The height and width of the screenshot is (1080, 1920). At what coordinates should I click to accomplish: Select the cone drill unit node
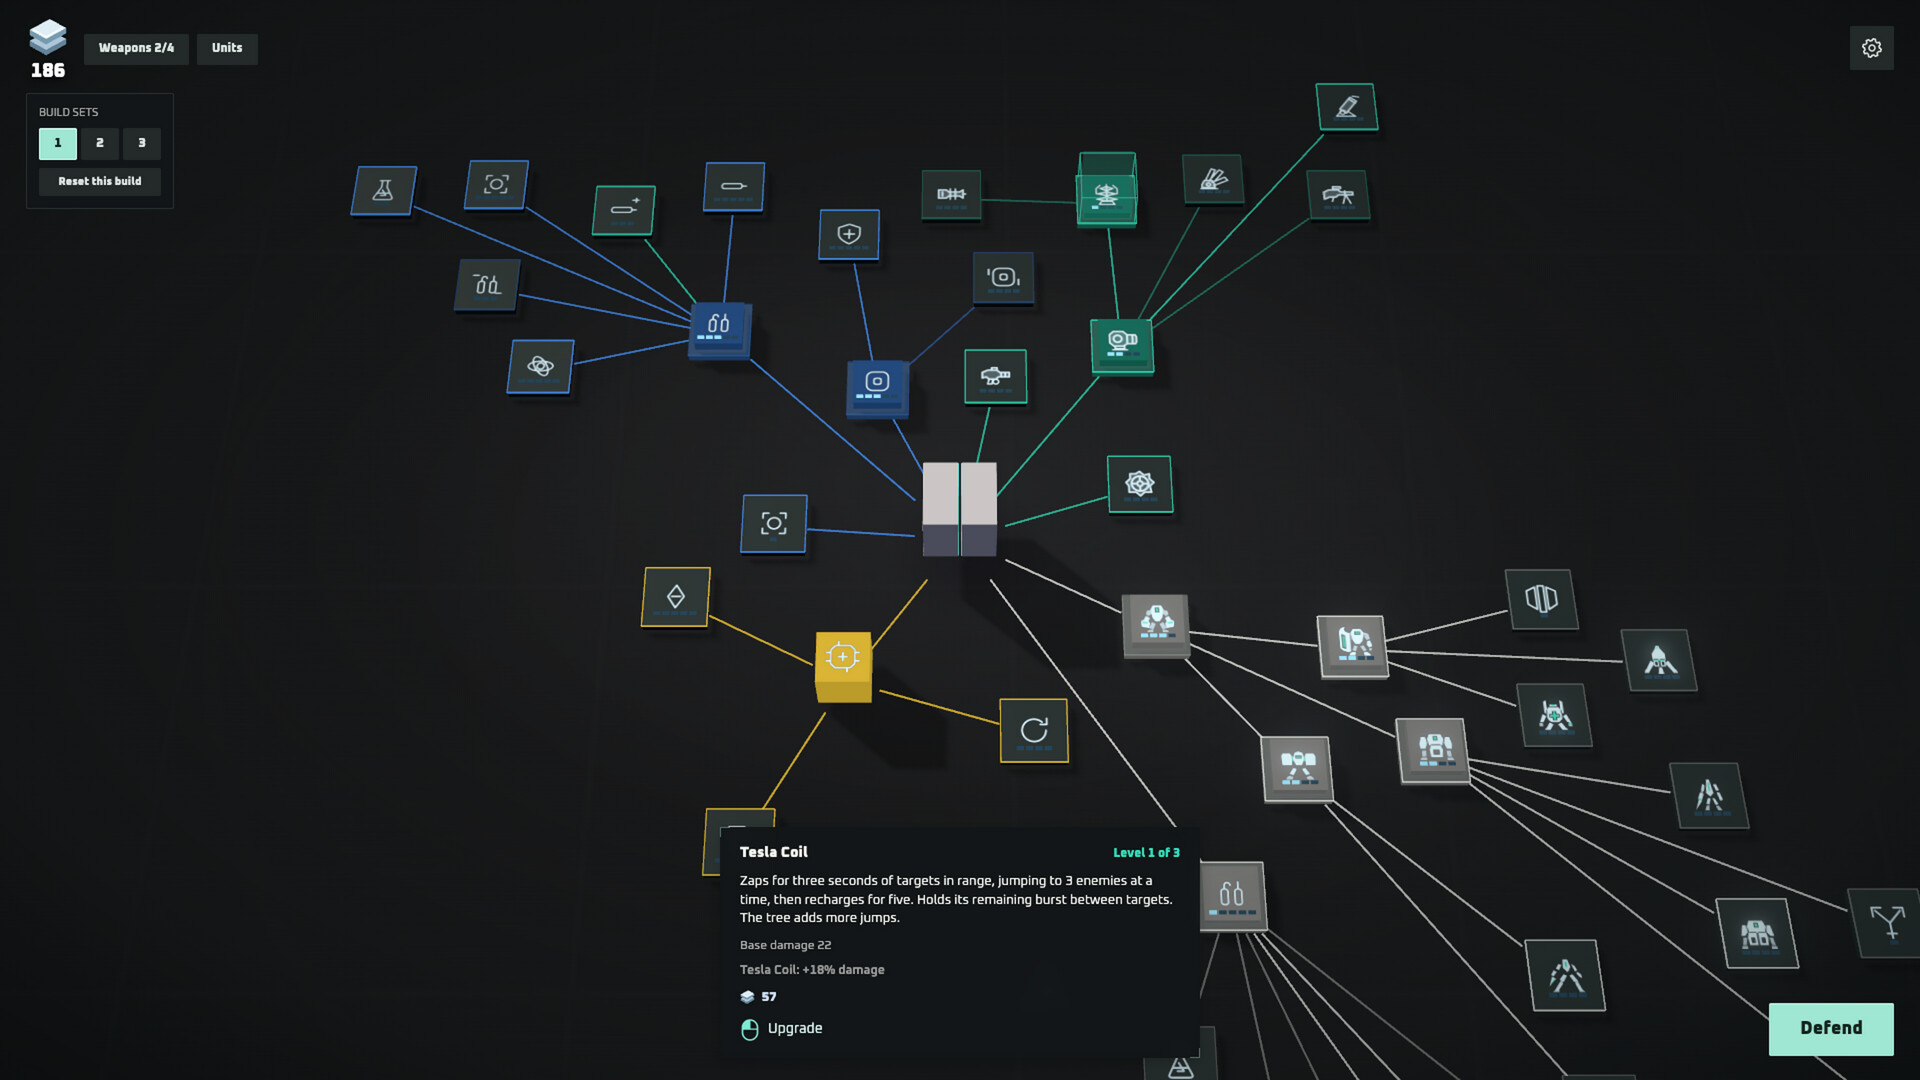point(1659,660)
